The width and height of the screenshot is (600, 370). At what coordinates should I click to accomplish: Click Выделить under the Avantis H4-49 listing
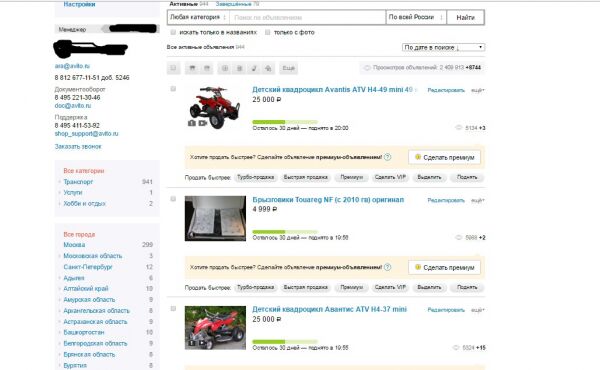coord(429,177)
